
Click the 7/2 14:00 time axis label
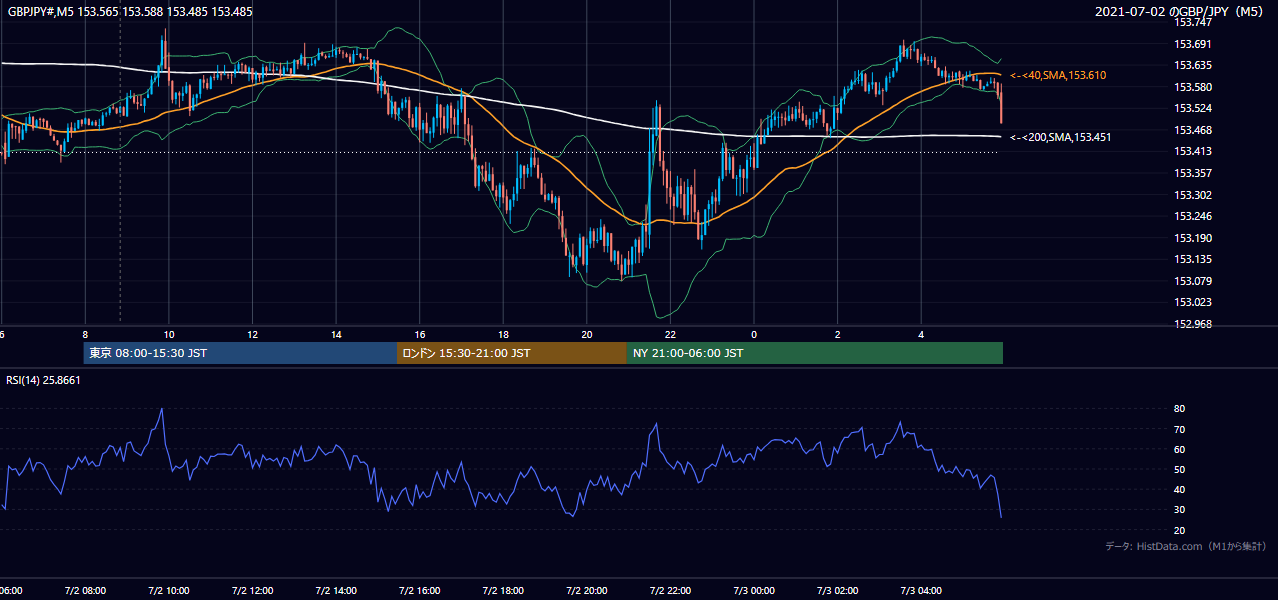click(x=336, y=591)
